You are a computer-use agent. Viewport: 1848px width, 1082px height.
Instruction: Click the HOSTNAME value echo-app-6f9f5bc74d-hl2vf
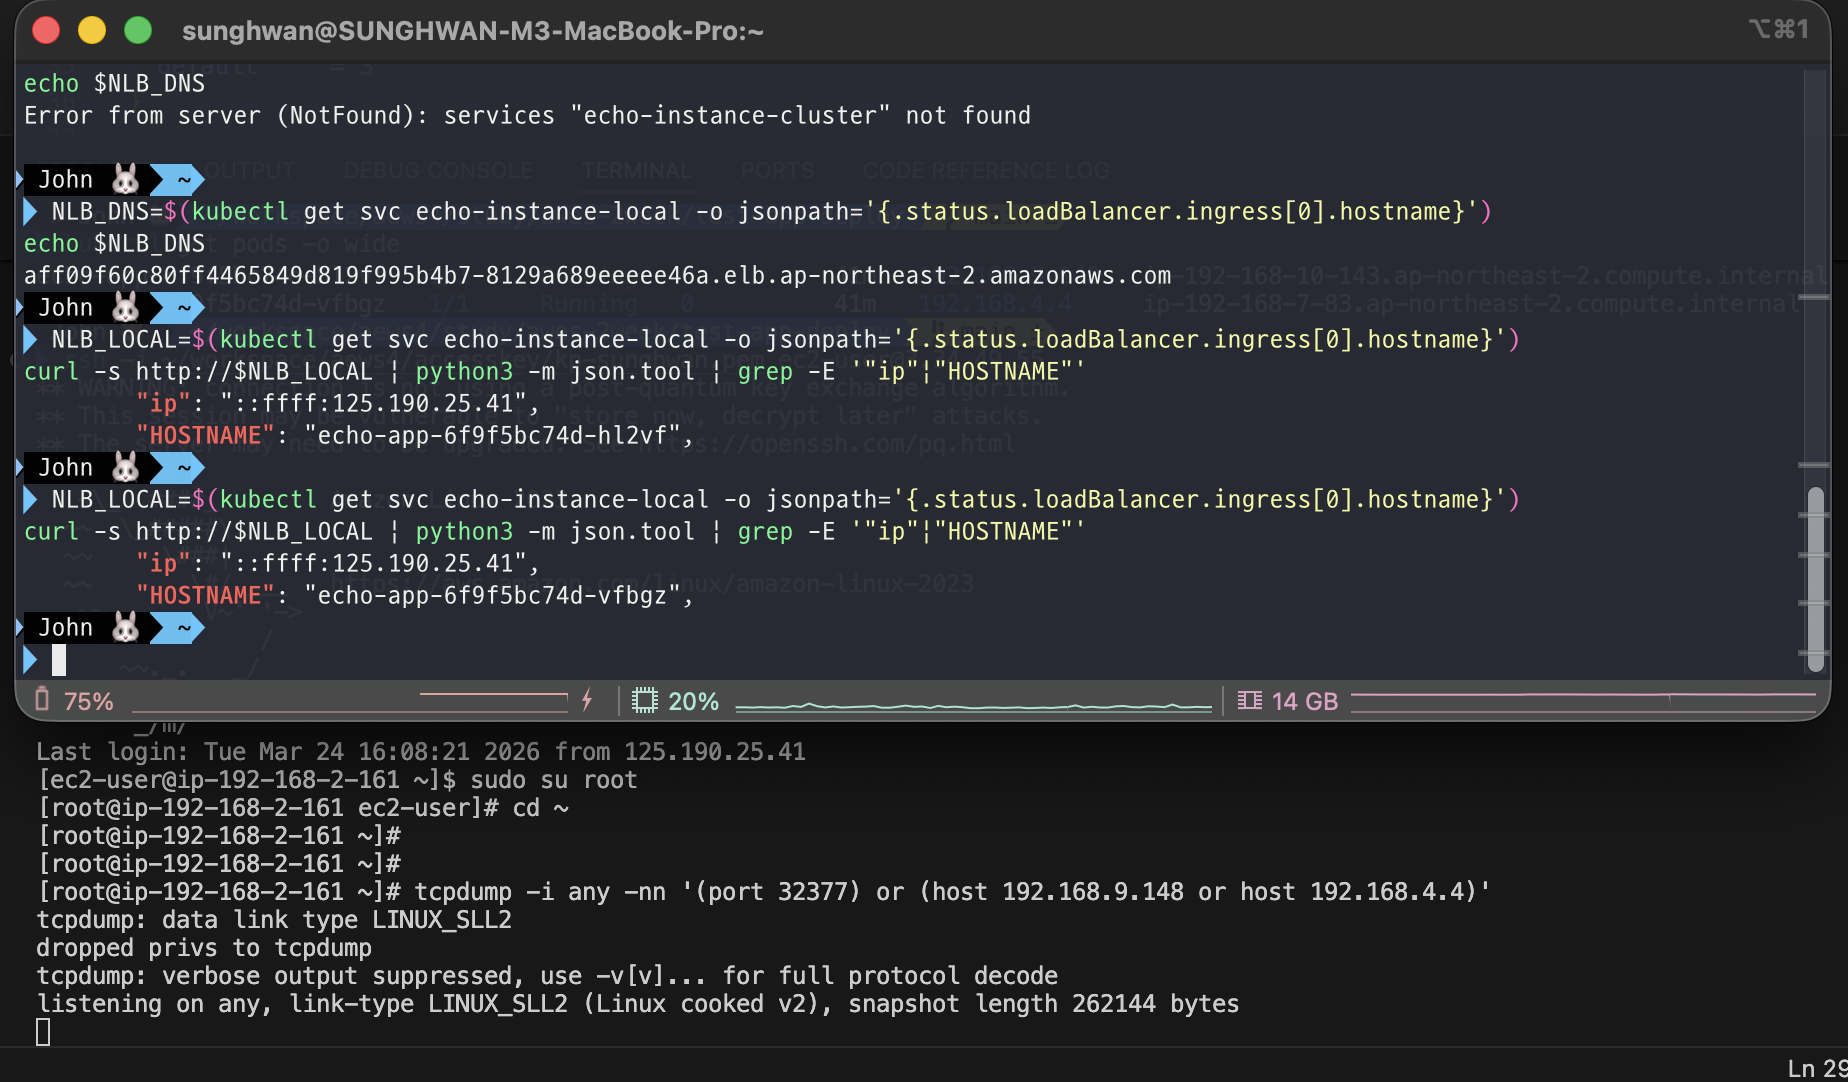click(492, 435)
